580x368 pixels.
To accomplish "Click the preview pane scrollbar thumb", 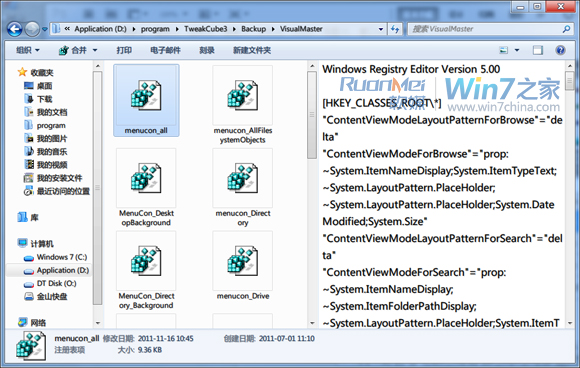I will (x=570, y=81).
